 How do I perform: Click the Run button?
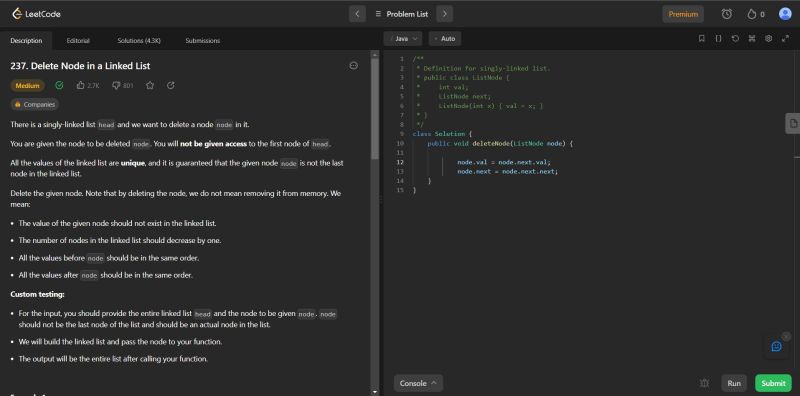734,383
